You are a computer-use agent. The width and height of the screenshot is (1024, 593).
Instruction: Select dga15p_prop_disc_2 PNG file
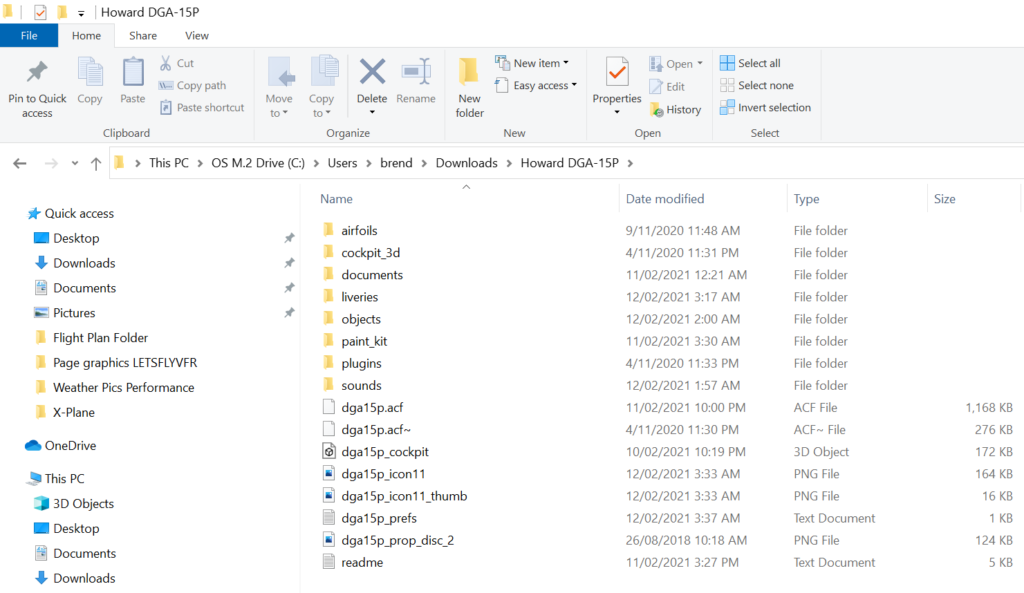point(397,541)
